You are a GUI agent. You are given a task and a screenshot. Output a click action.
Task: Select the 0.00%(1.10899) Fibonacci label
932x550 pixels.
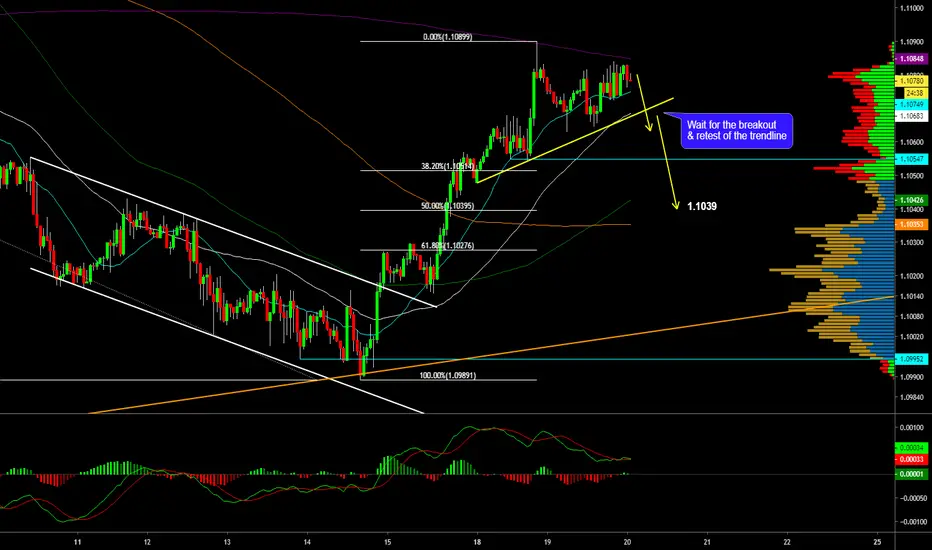448,37
